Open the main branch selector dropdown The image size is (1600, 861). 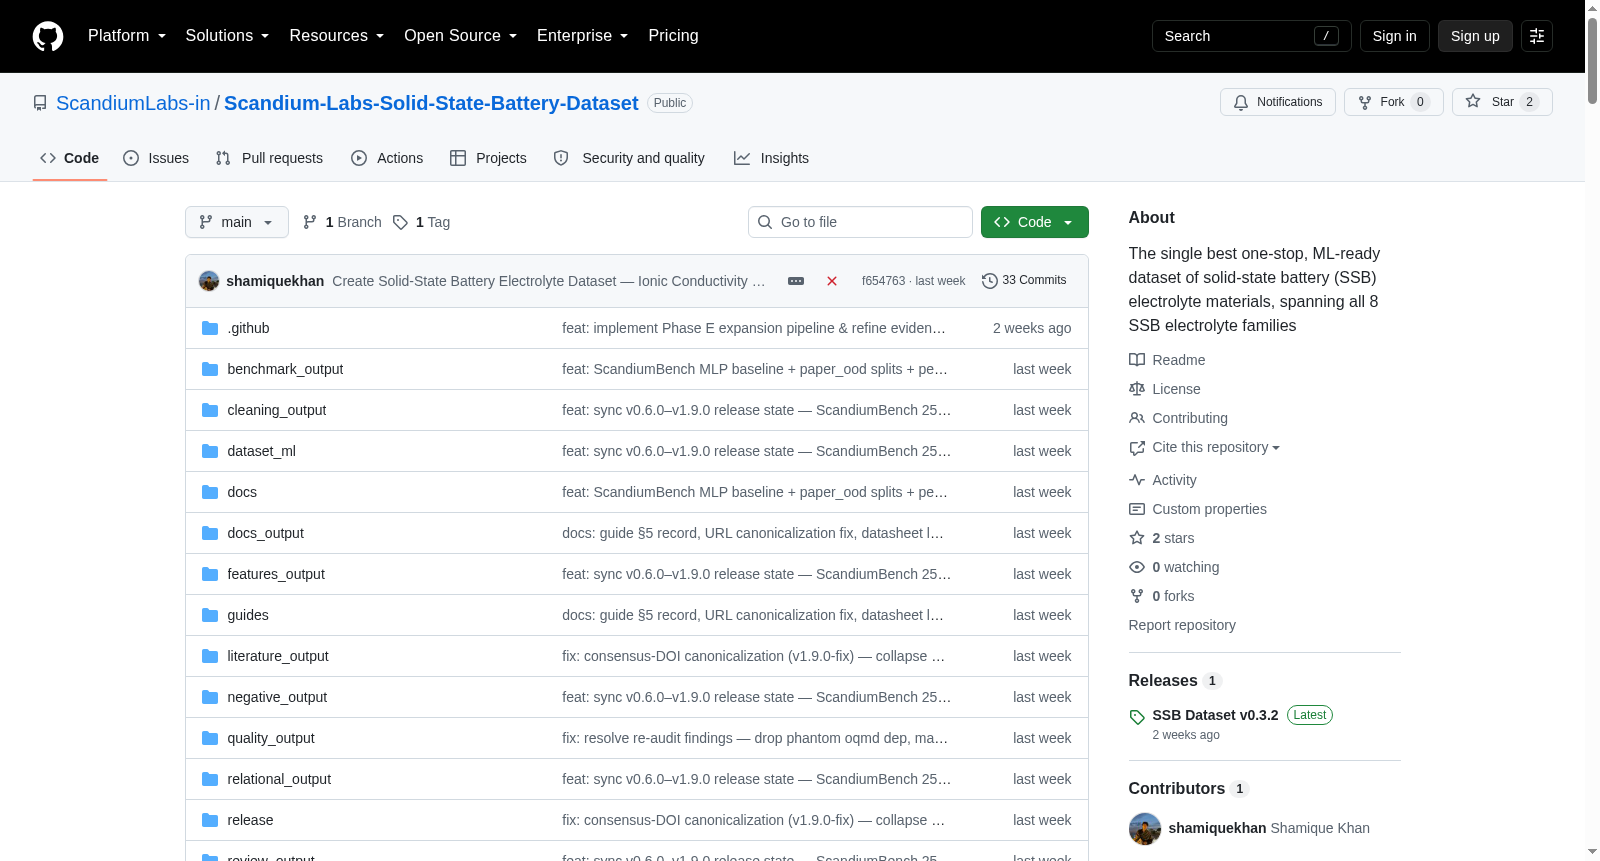237,222
